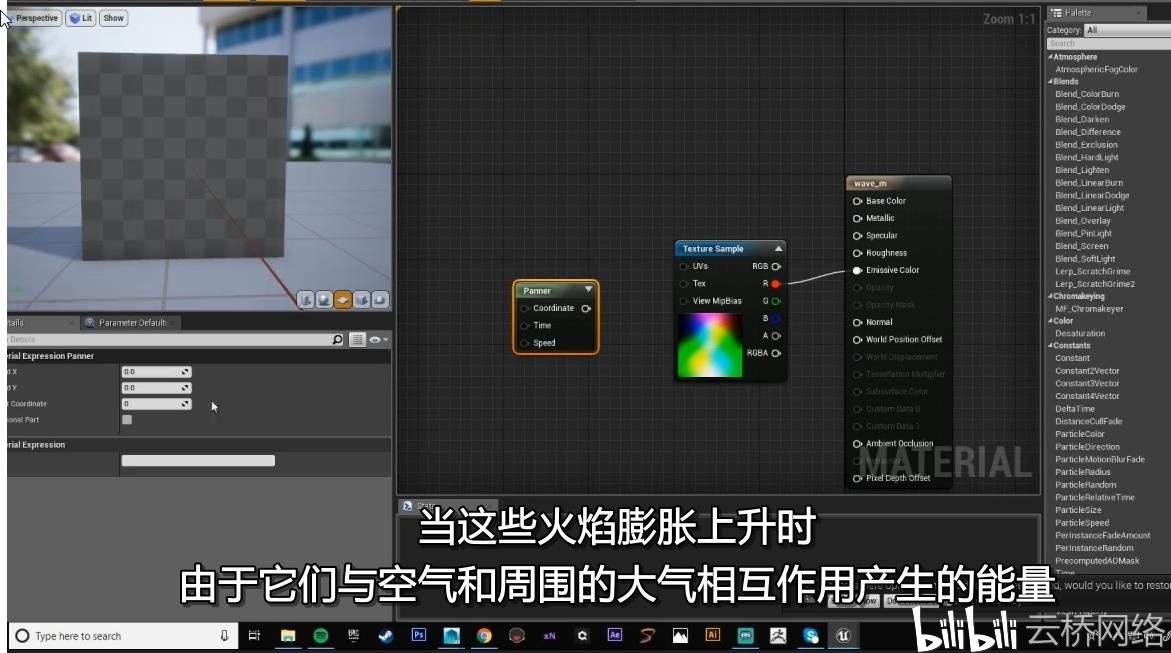Select AtmosphericFogColor in the Palette list

point(1096,69)
